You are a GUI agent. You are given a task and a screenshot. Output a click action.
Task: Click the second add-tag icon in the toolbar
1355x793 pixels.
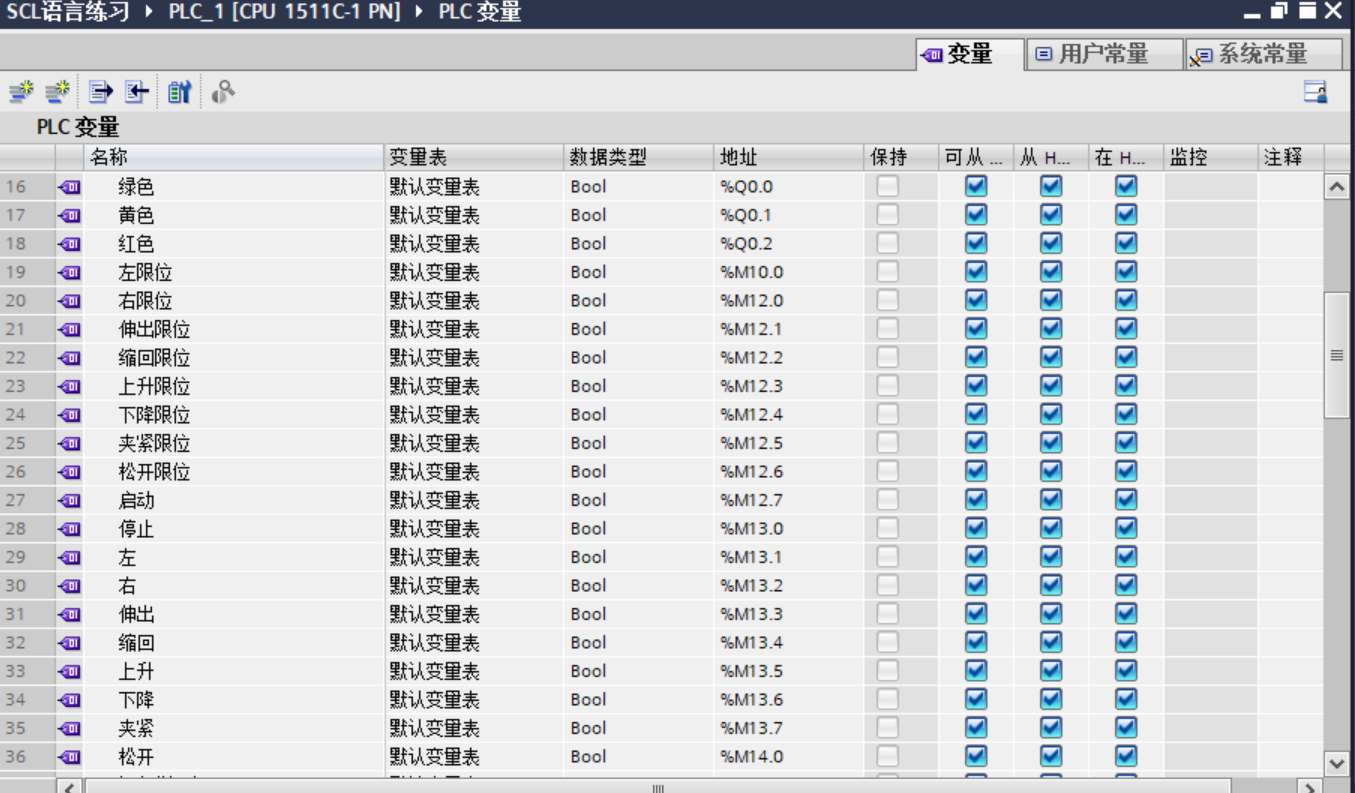tap(57, 92)
